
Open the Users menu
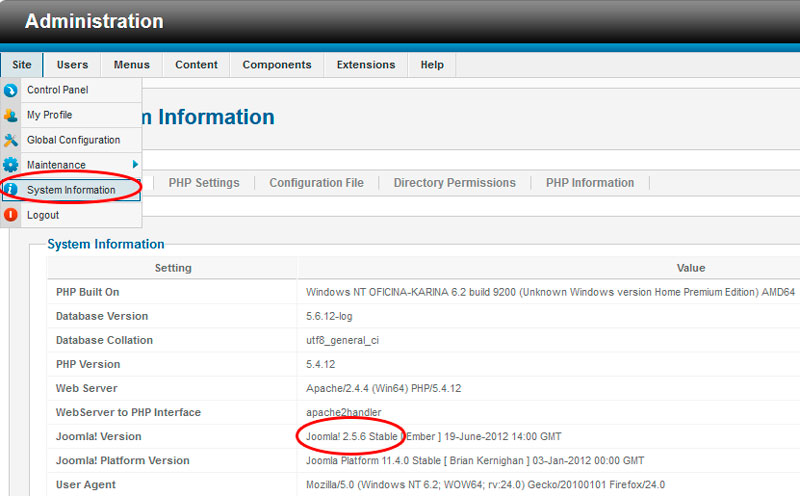point(72,65)
